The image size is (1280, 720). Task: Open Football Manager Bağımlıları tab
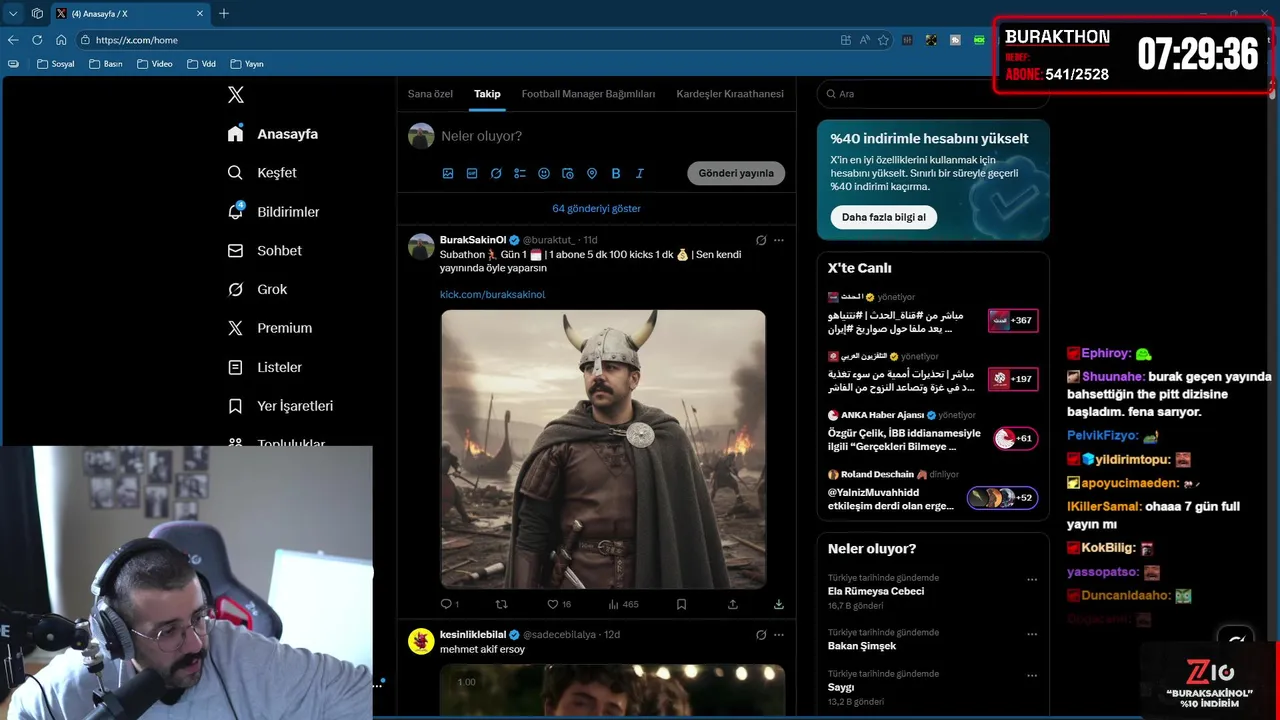click(588, 94)
